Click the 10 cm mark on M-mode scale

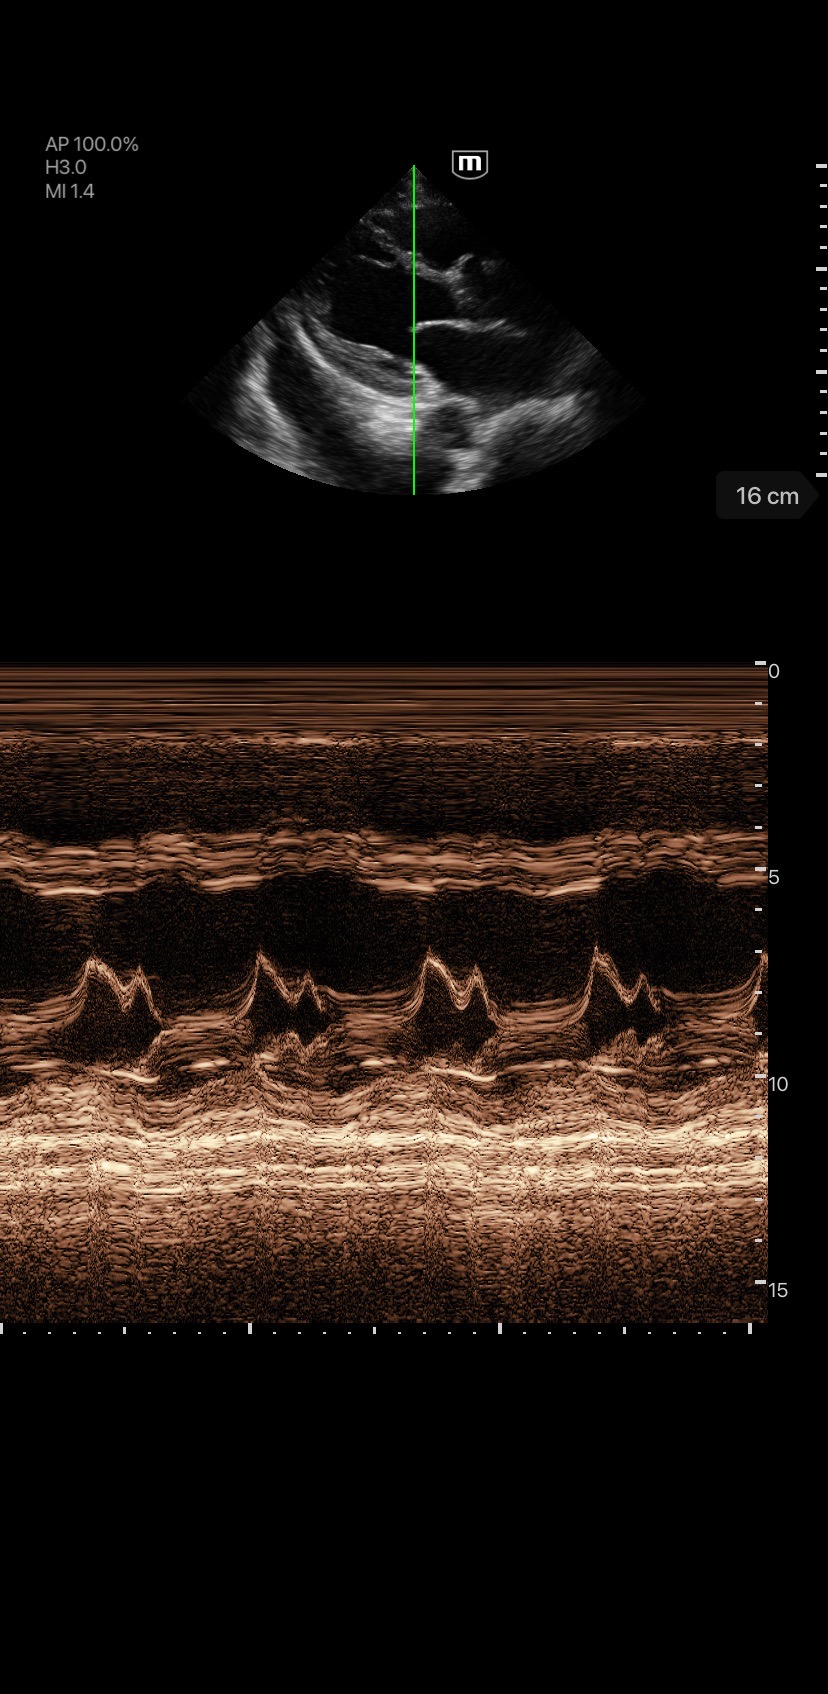point(777,1084)
